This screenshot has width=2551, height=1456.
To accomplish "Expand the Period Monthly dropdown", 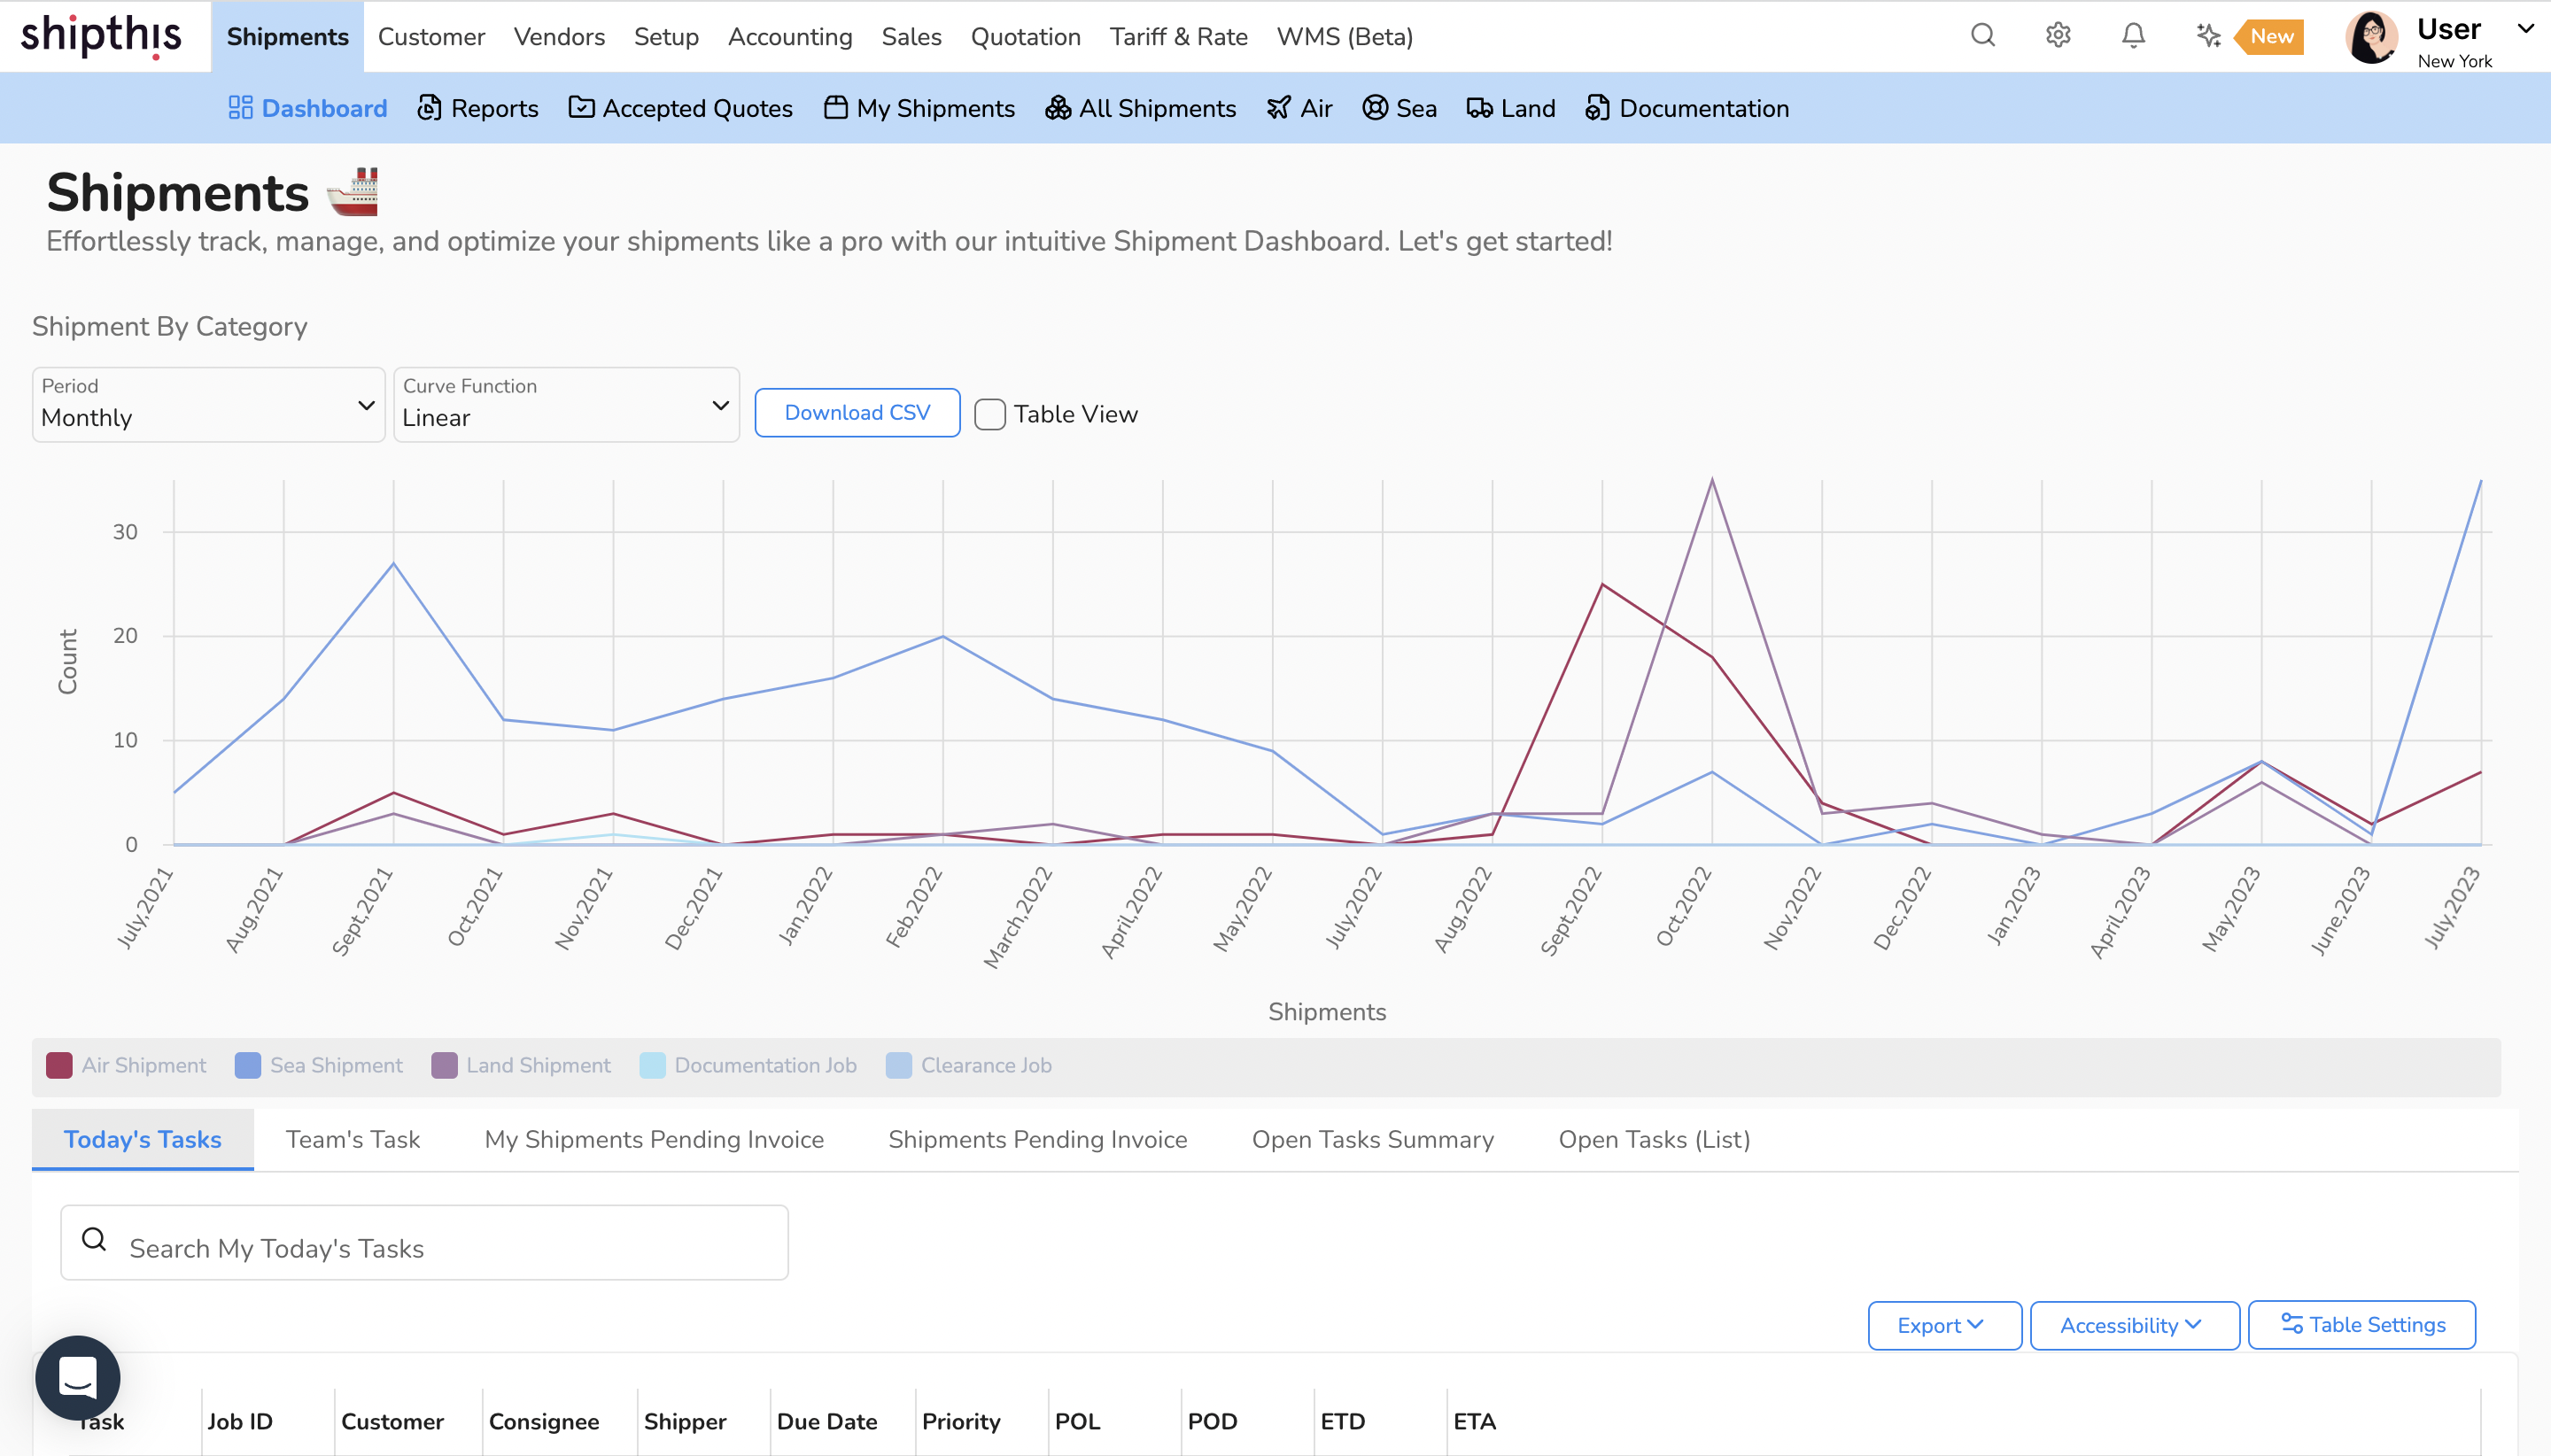I will coord(208,405).
